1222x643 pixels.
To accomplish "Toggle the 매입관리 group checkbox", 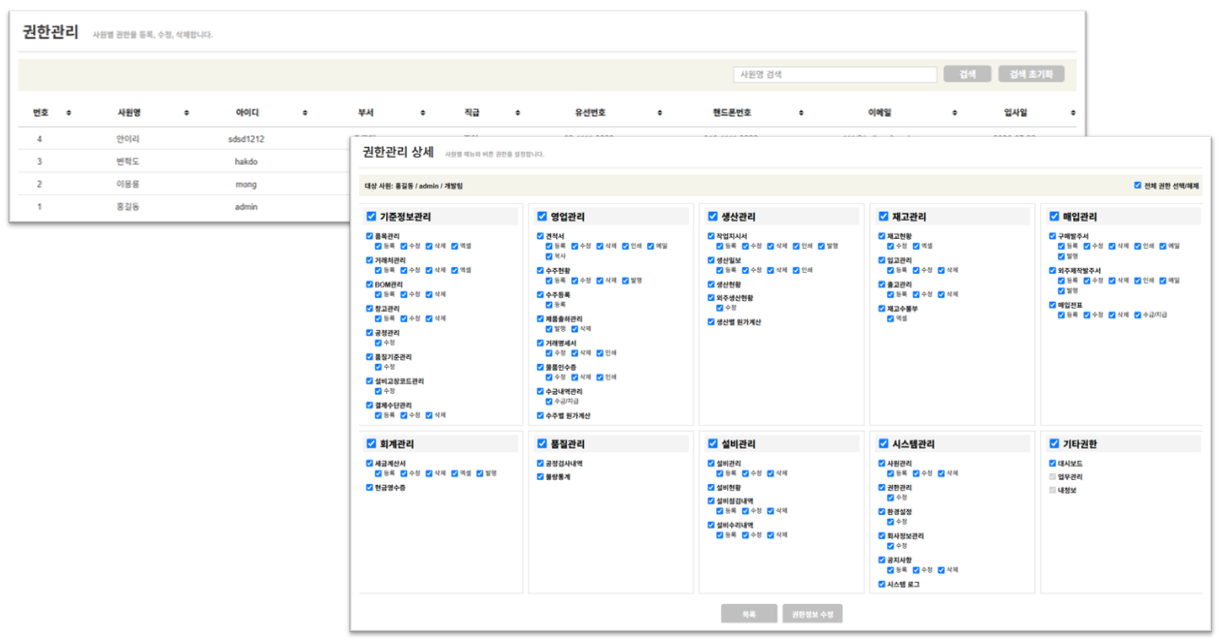I will click(1054, 216).
